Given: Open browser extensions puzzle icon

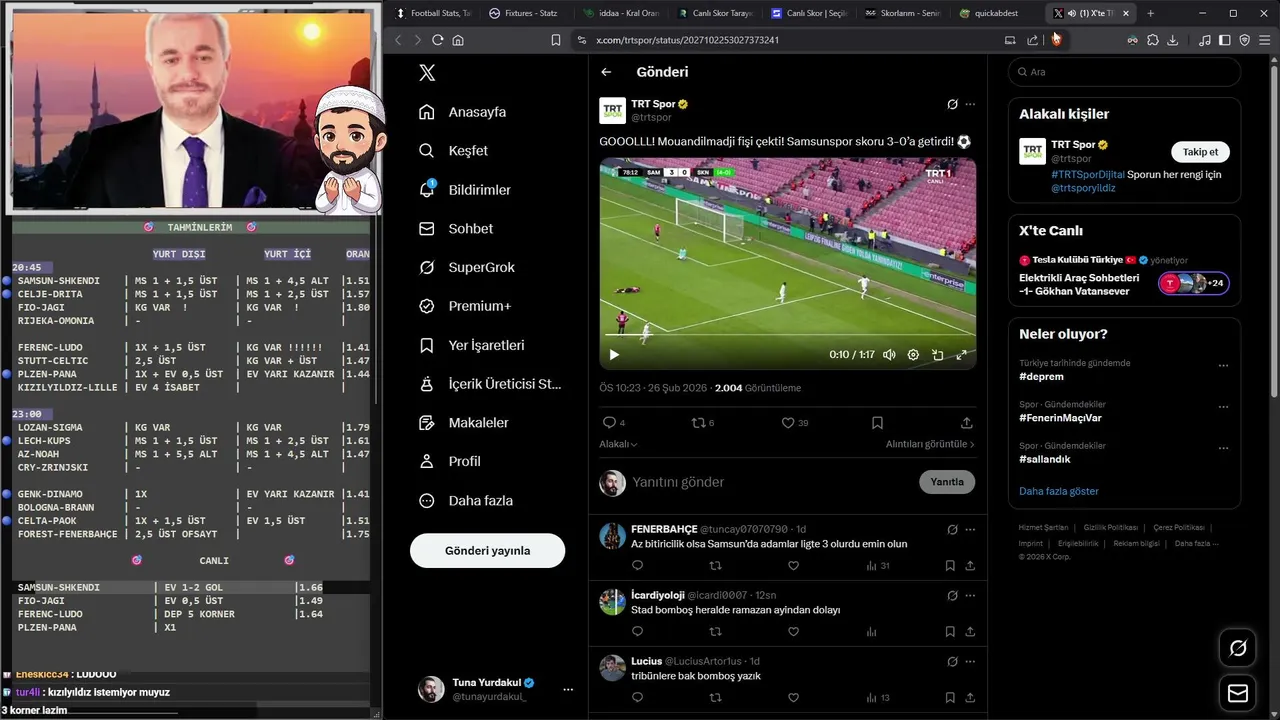Looking at the screenshot, I should coord(1153,40).
